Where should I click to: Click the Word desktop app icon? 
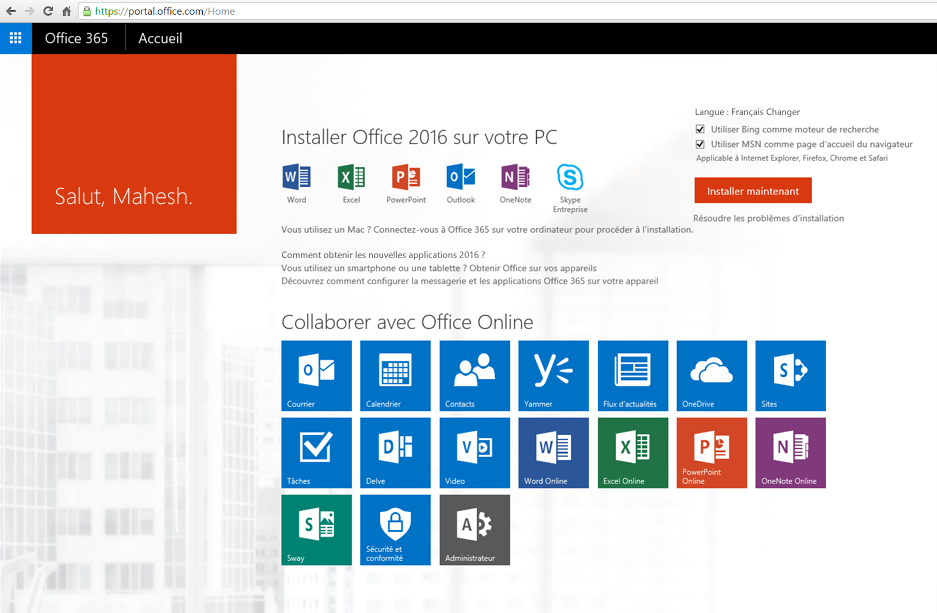click(x=296, y=177)
